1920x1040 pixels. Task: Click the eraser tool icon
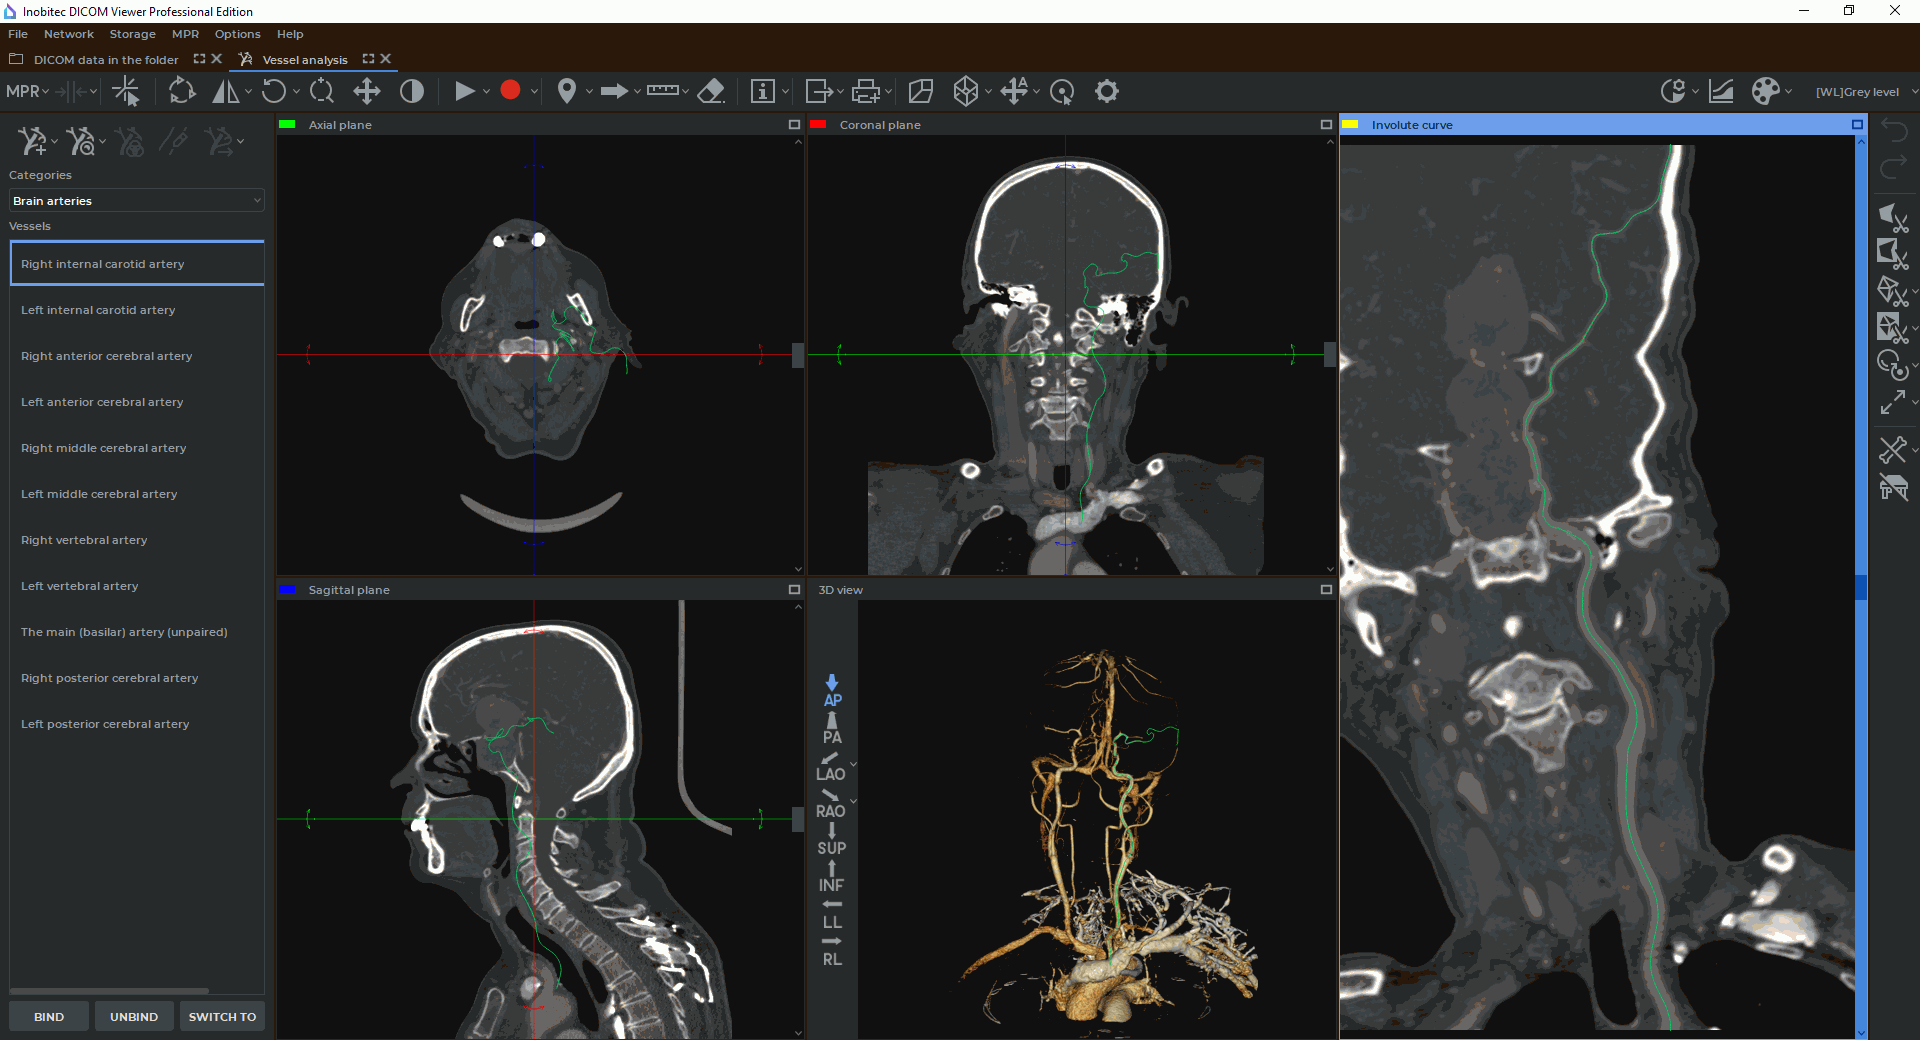[711, 92]
